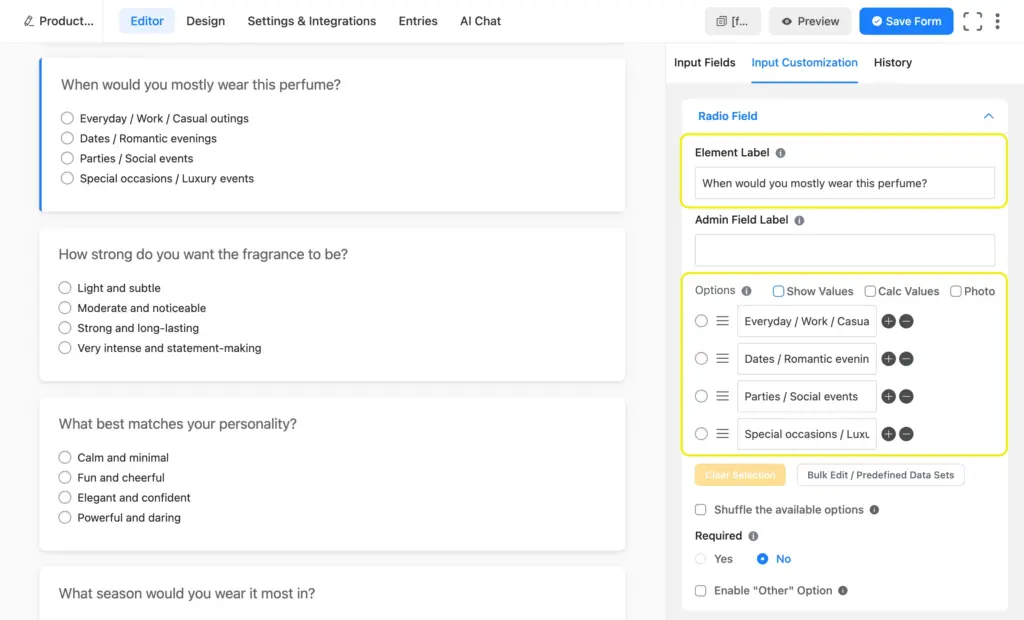Screen dimensions: 1024x620
Task: Enable the Calc Values checkbox
Action: tap(870, 291)
